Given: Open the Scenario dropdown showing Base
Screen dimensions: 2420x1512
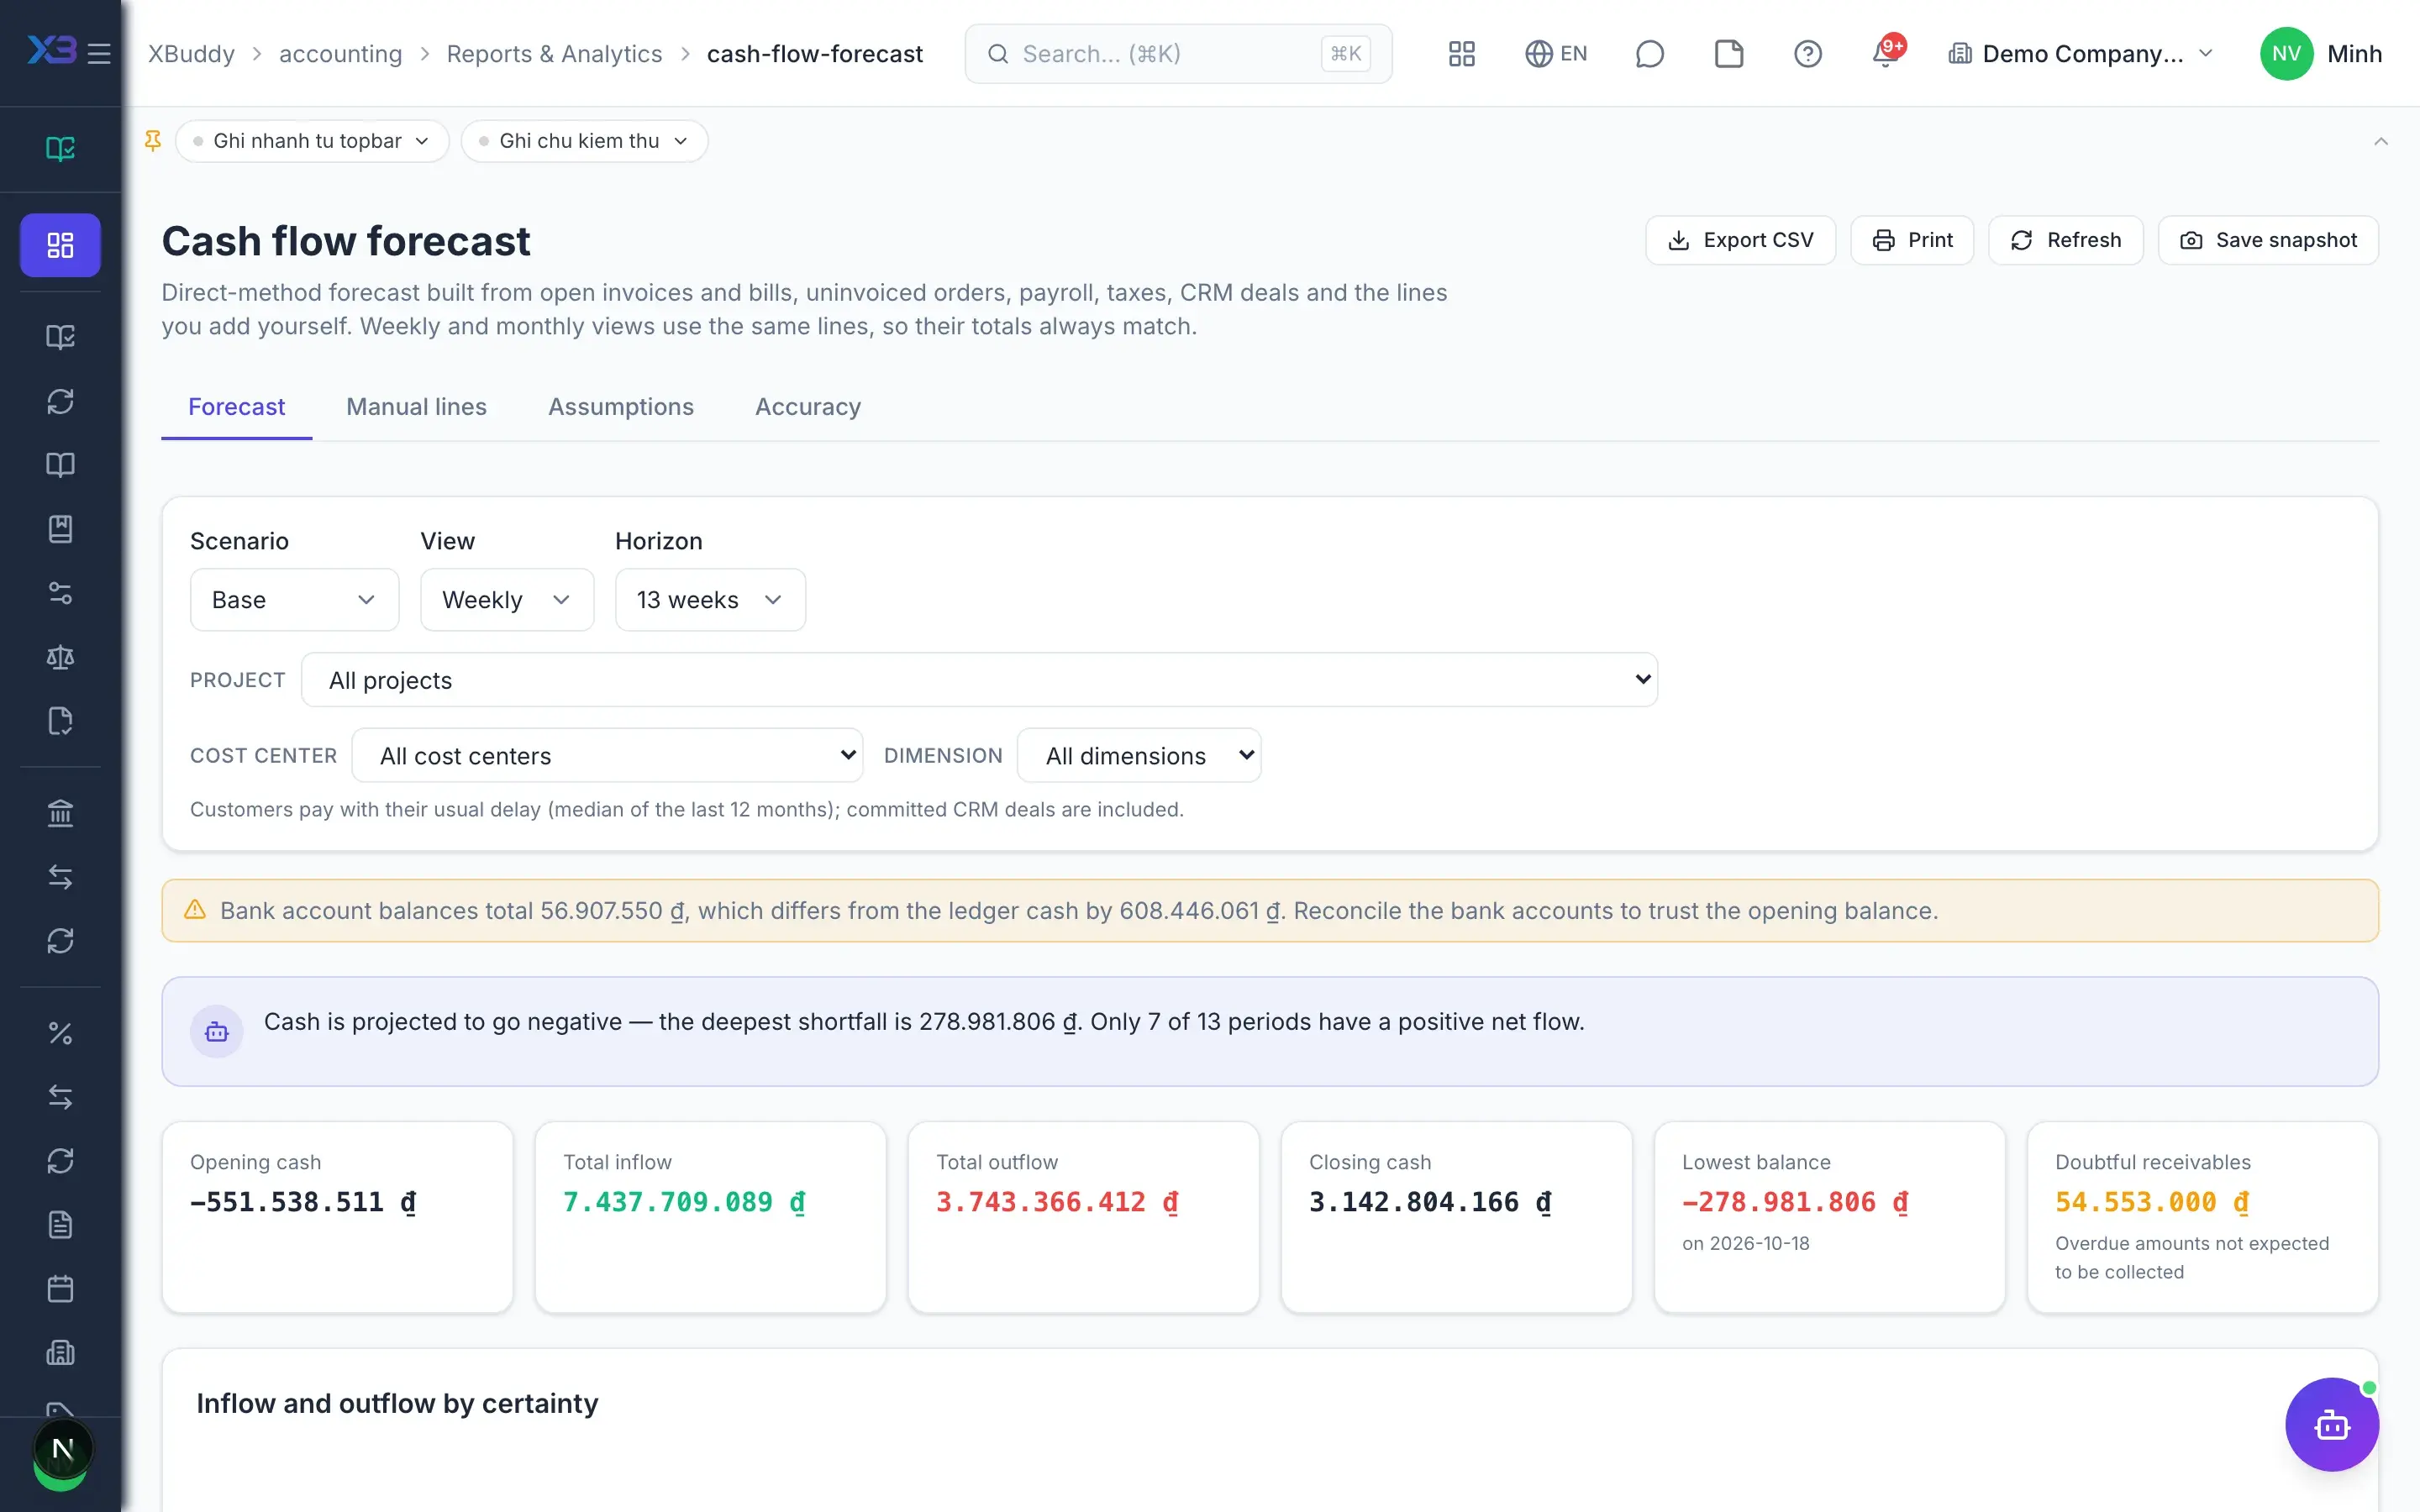Looking at the screenshot, I should click(x=294, y=600).
